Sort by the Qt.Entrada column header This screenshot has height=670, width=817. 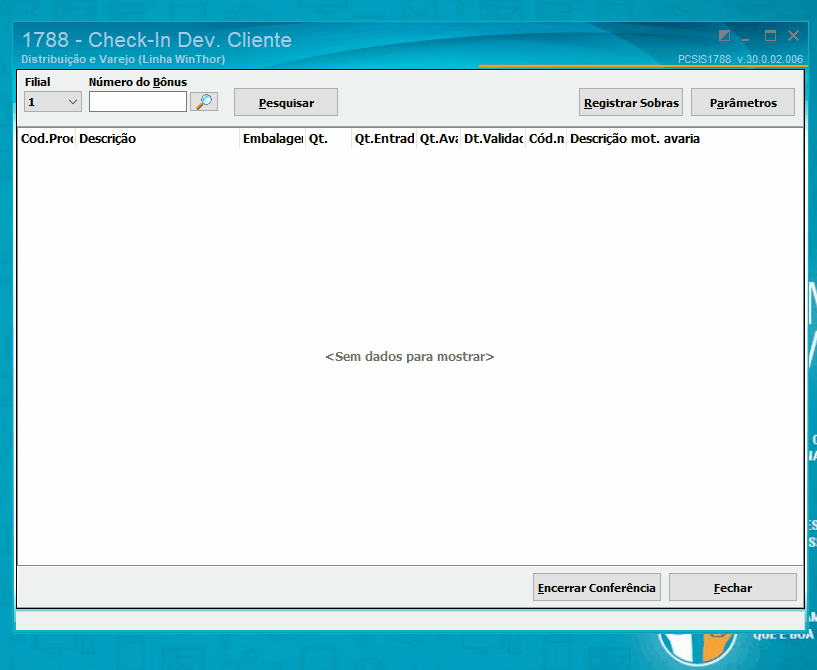[x=384, y=139]
